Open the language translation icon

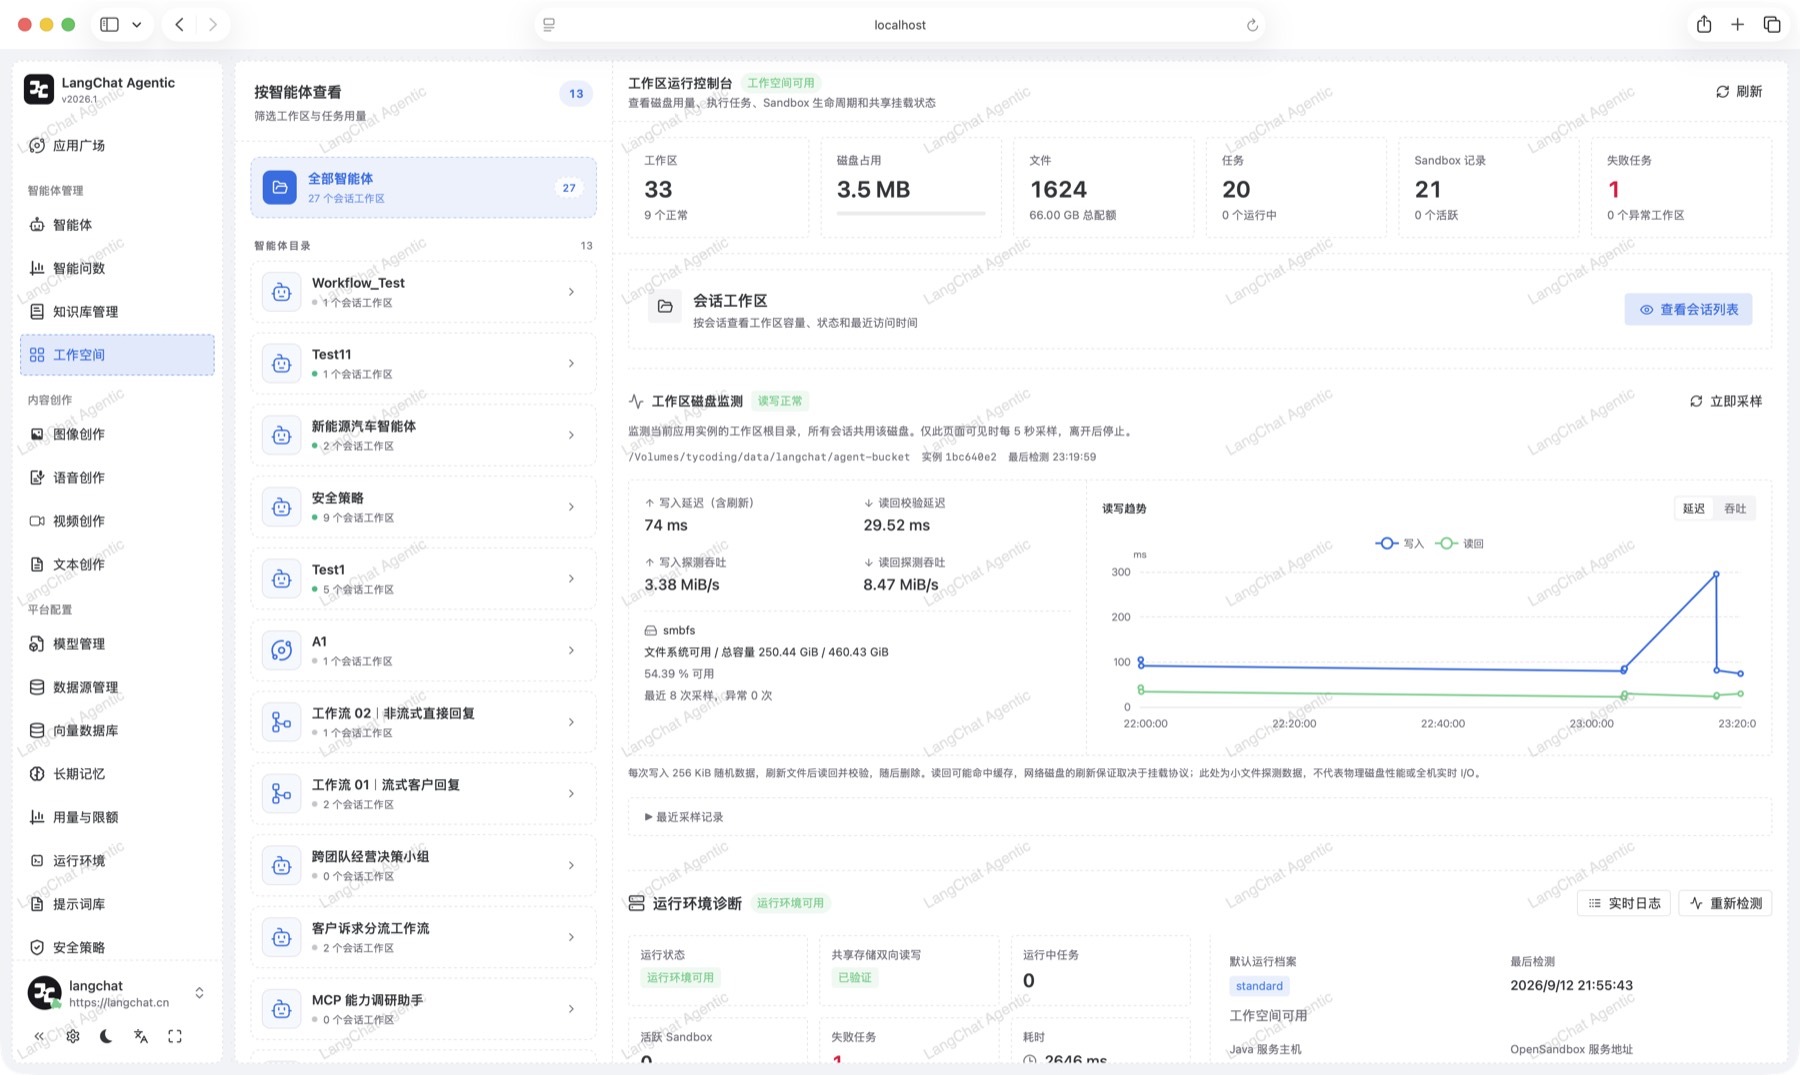click(141, 1036)
